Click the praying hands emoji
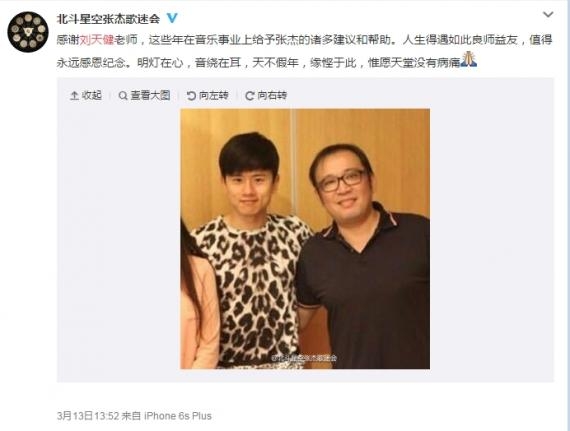The image size is (570, 431). 469,60
